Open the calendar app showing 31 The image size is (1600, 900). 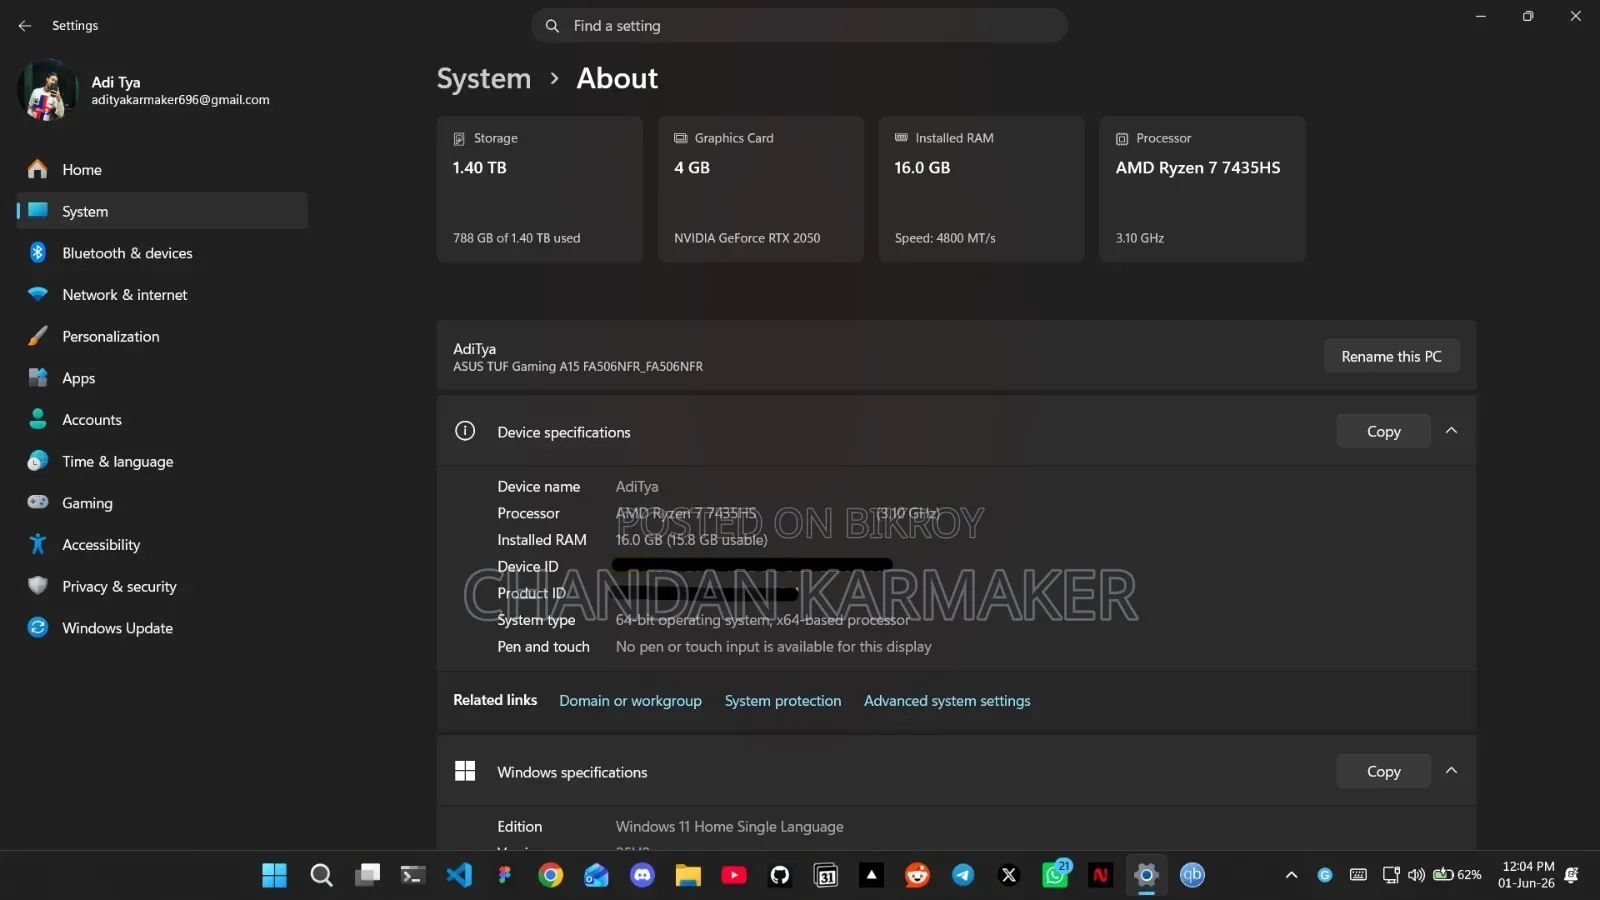pyautogui.click(x=826, y=876)
